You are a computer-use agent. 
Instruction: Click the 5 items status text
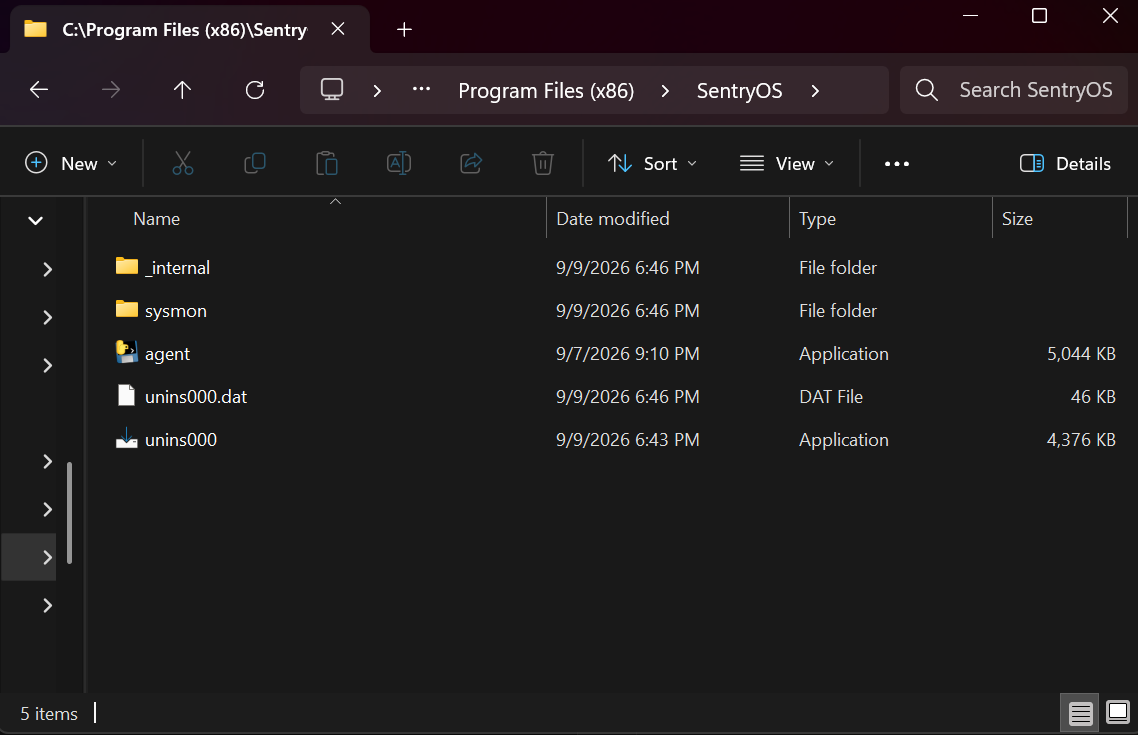pos(49,714)
